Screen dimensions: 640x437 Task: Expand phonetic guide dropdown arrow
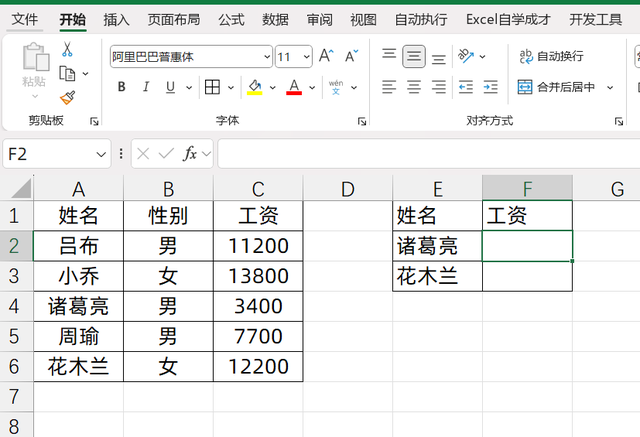pos(354,87)
